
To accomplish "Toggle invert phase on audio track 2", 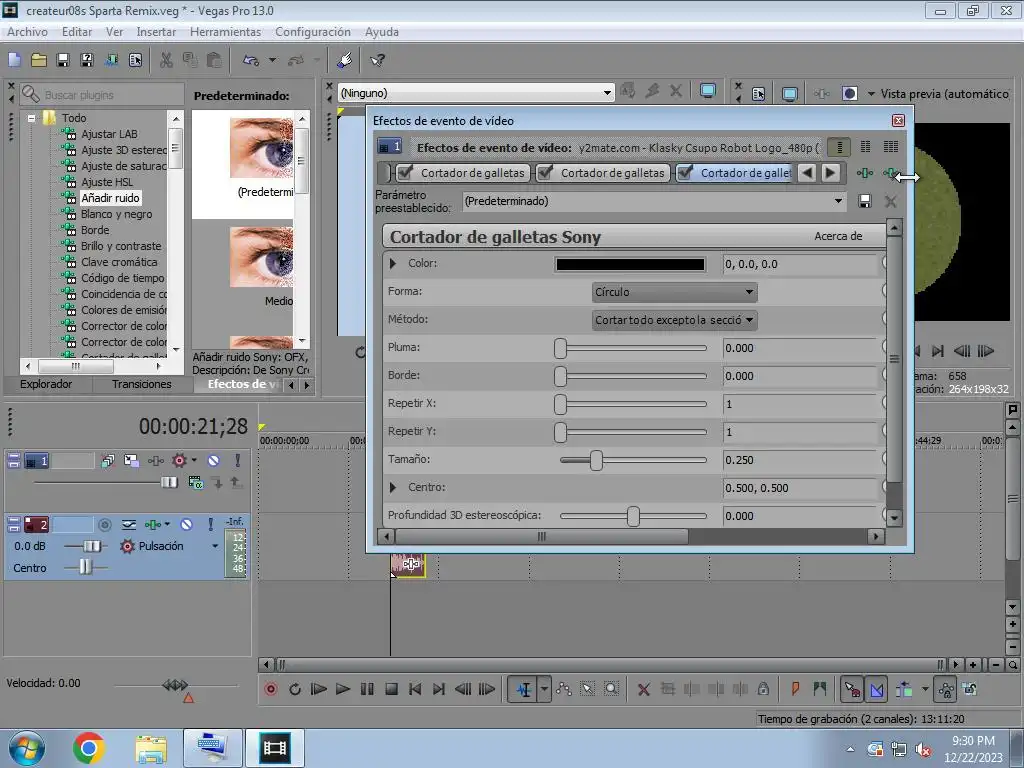I will (x=129, y=524).
